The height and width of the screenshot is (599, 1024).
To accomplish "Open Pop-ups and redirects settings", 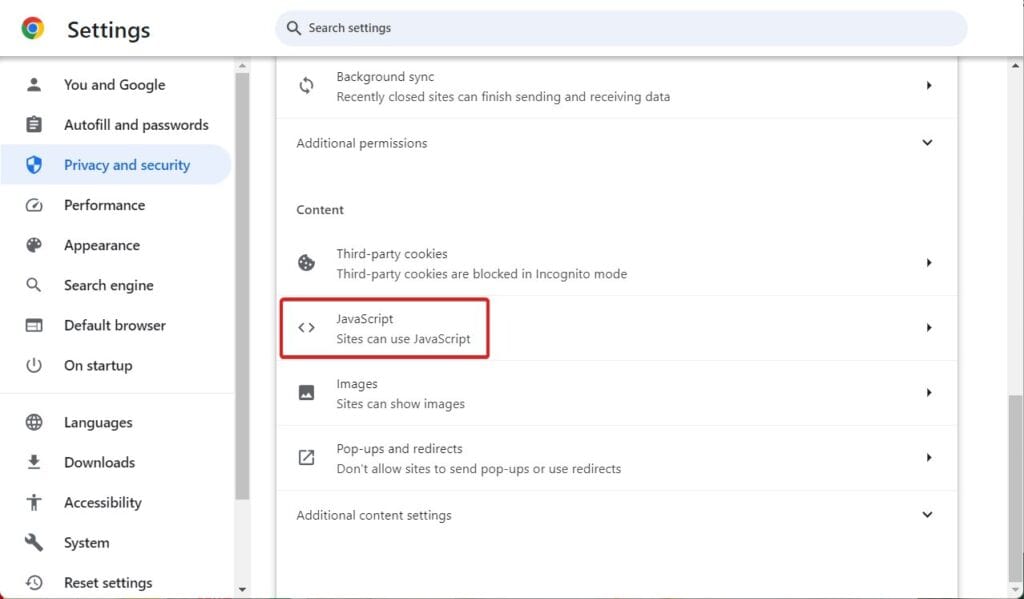I will (x=616, y=458).
